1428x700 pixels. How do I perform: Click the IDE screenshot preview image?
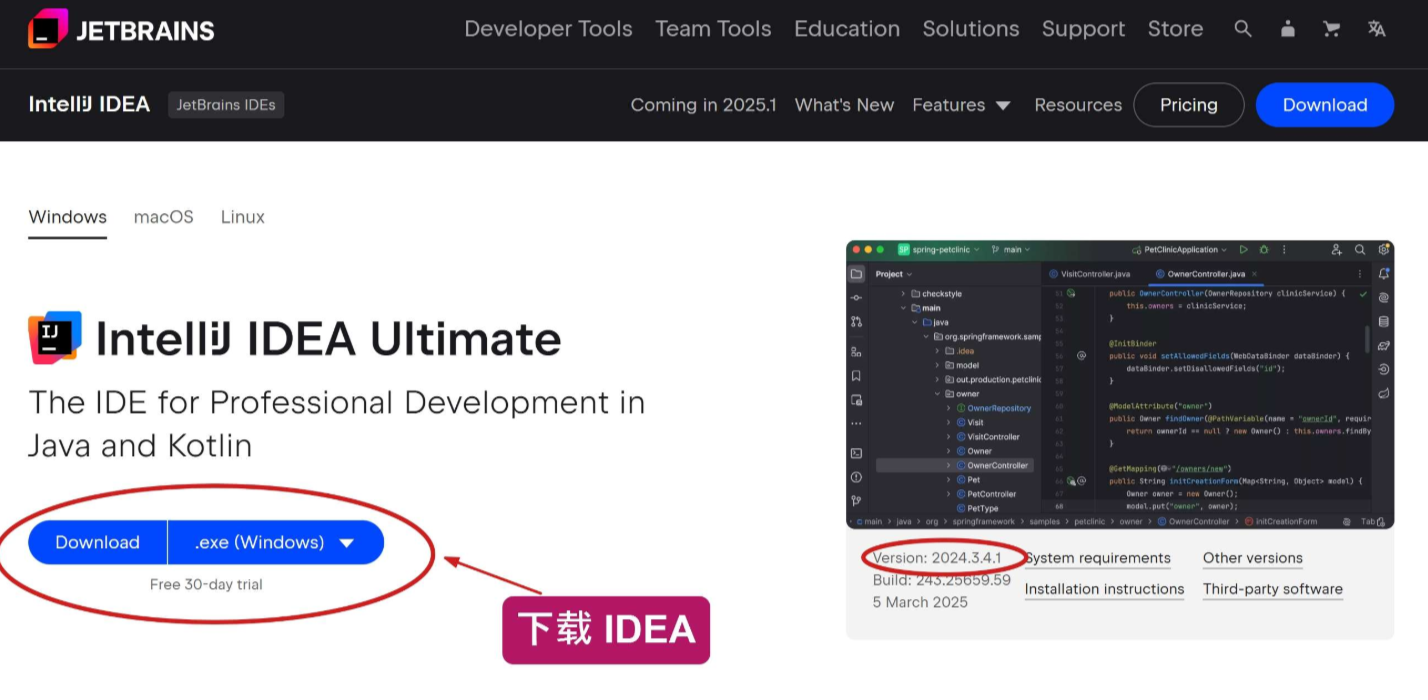1120,384
